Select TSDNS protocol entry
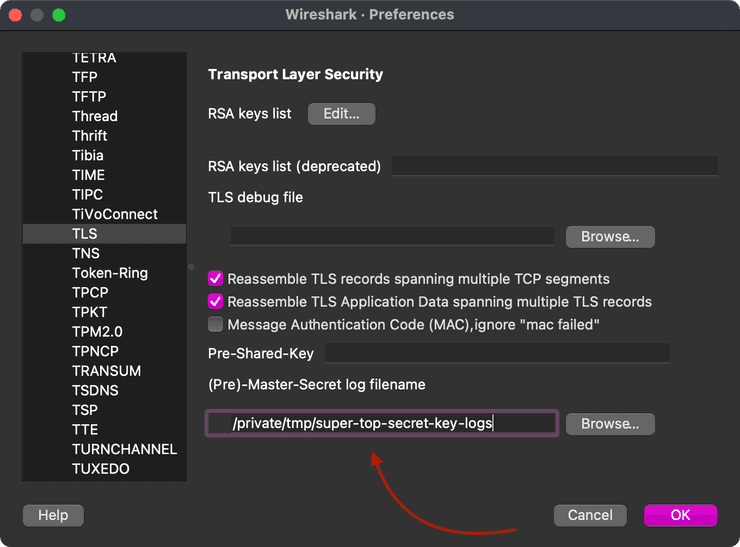This screenshot has height=547, width=740. 104,390
